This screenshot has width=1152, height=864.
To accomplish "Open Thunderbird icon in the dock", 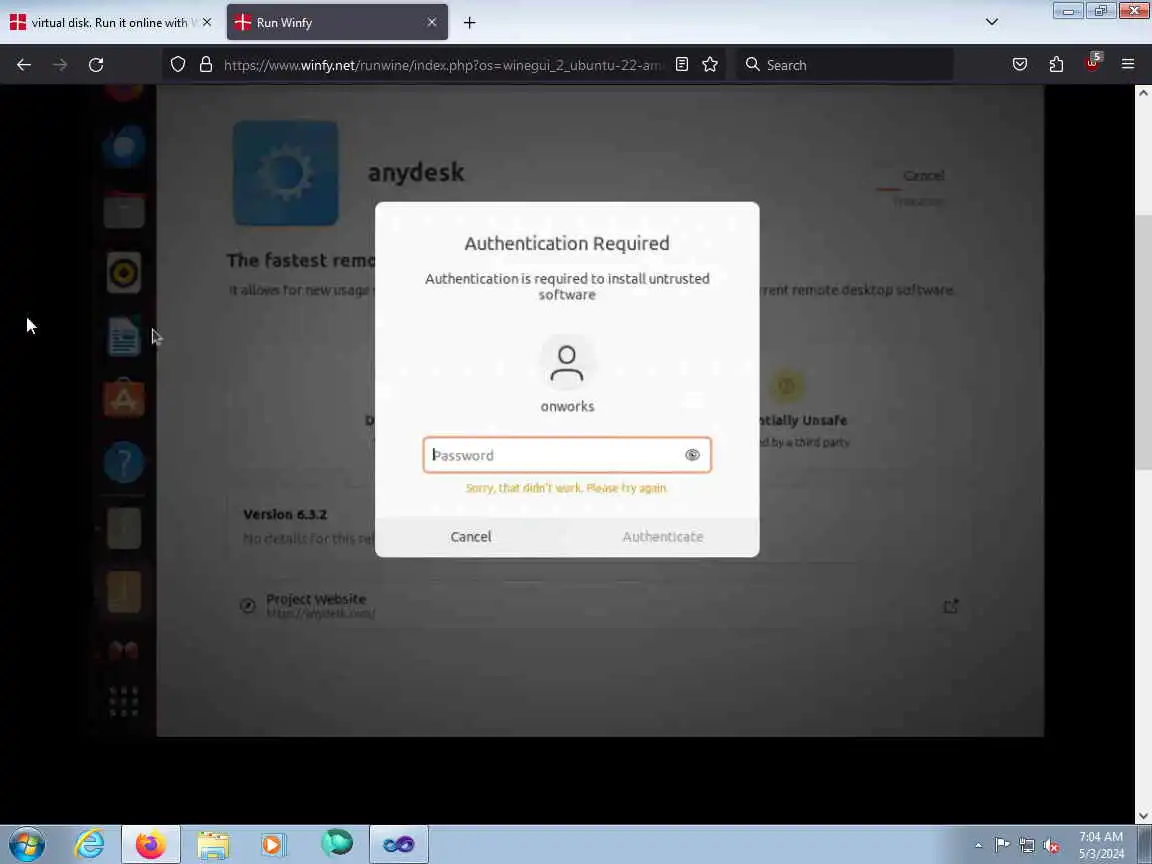I will (123, 147).
